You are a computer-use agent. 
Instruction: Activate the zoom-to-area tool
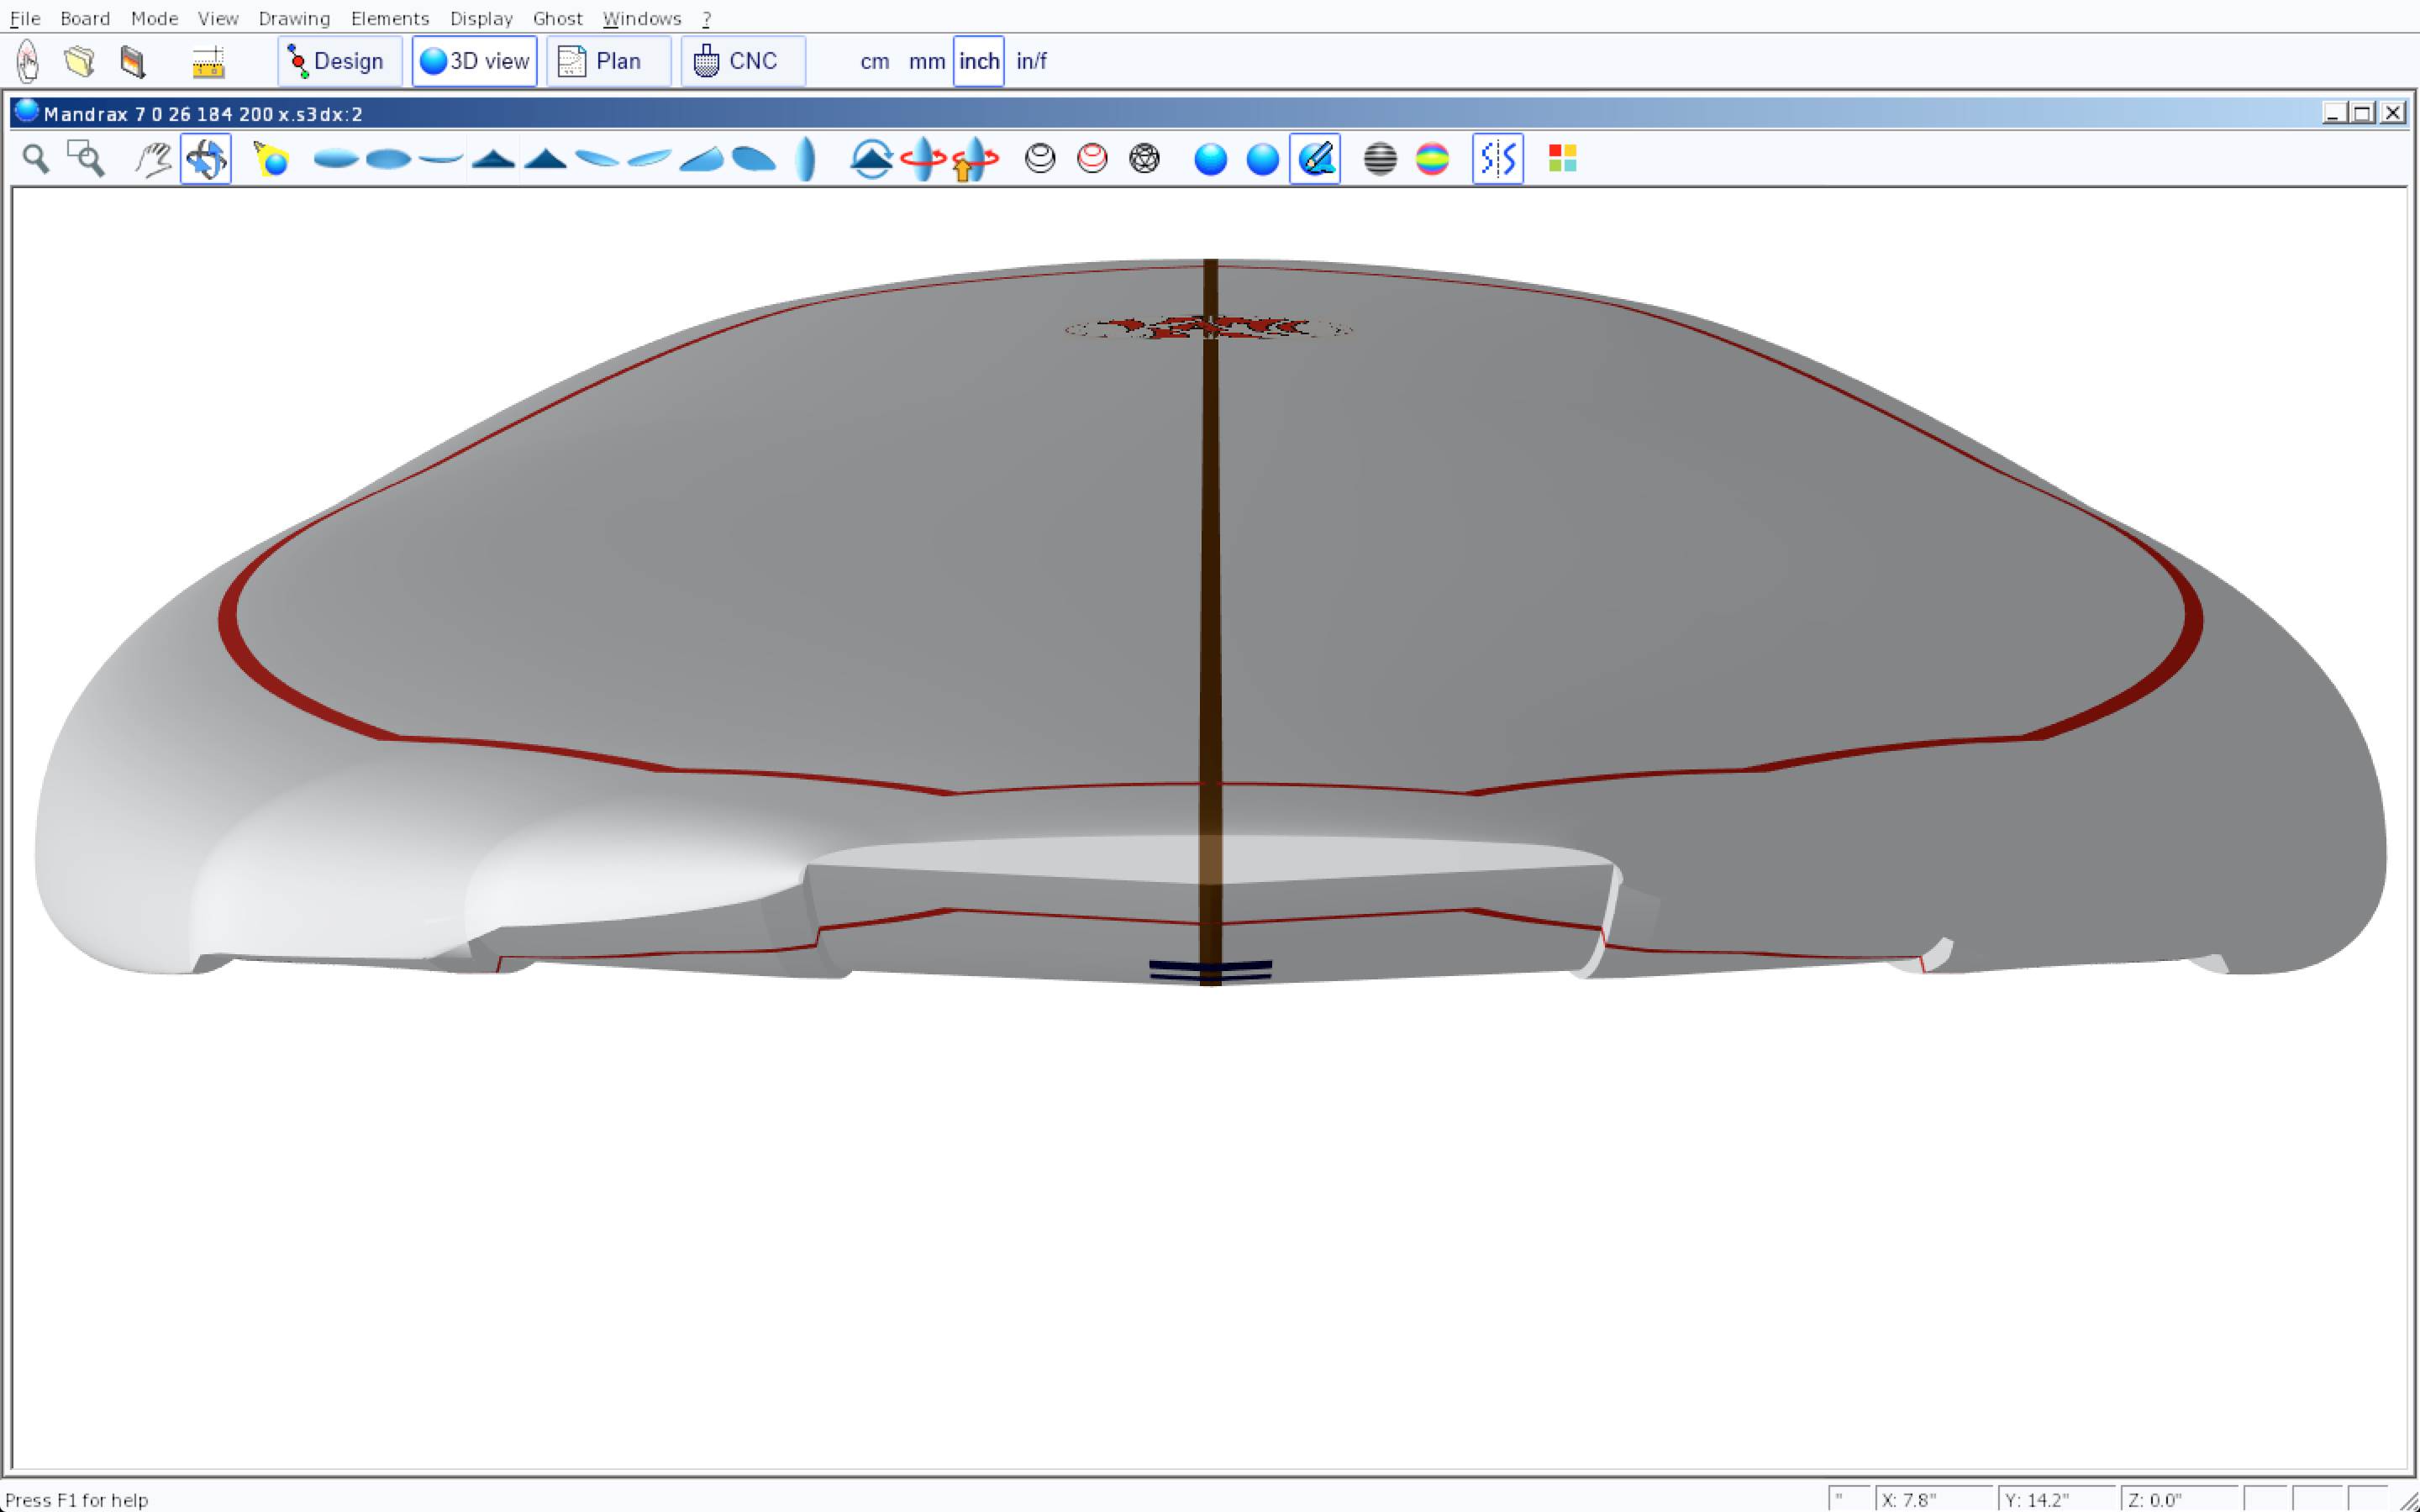point(86,159)
